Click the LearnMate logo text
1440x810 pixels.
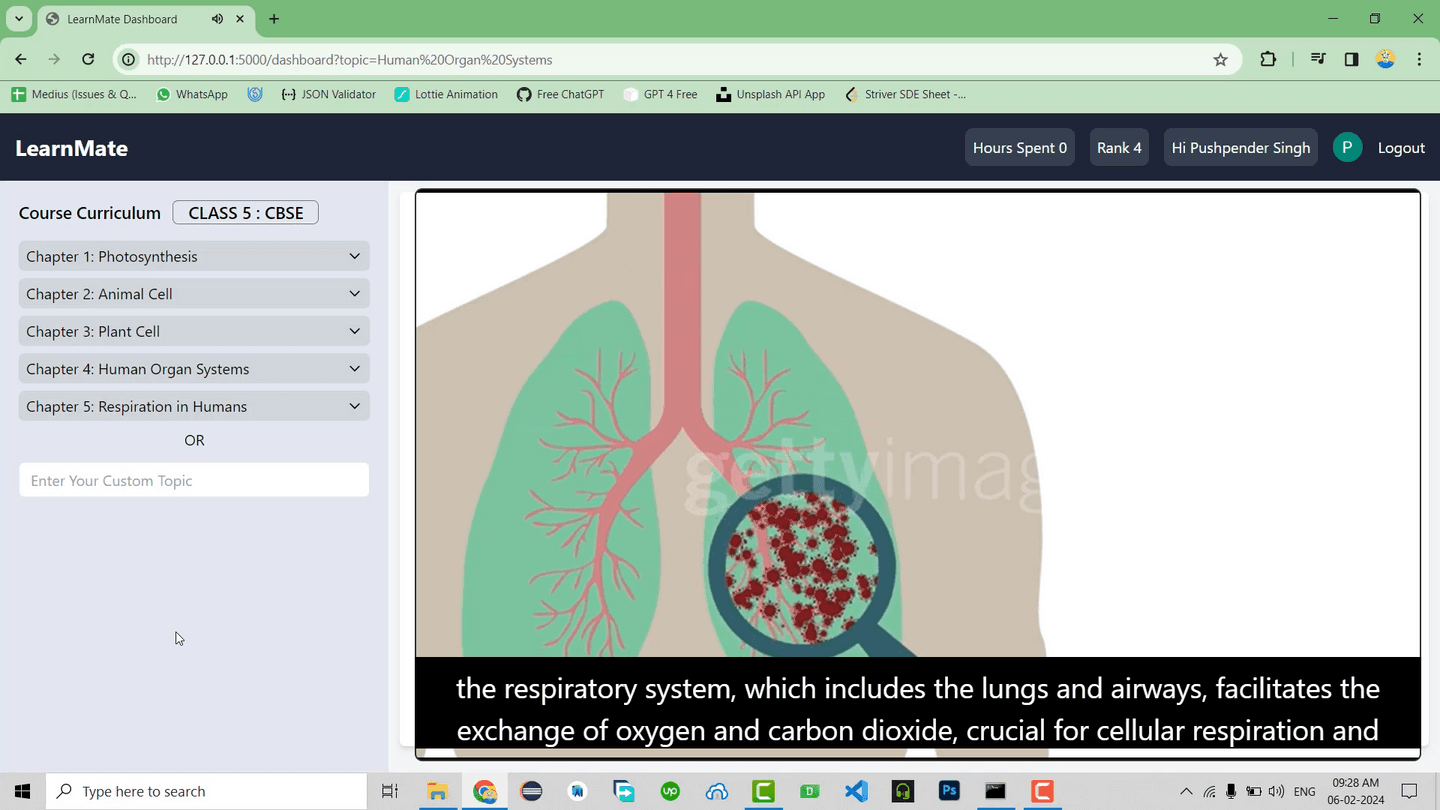tap(72, 148)
